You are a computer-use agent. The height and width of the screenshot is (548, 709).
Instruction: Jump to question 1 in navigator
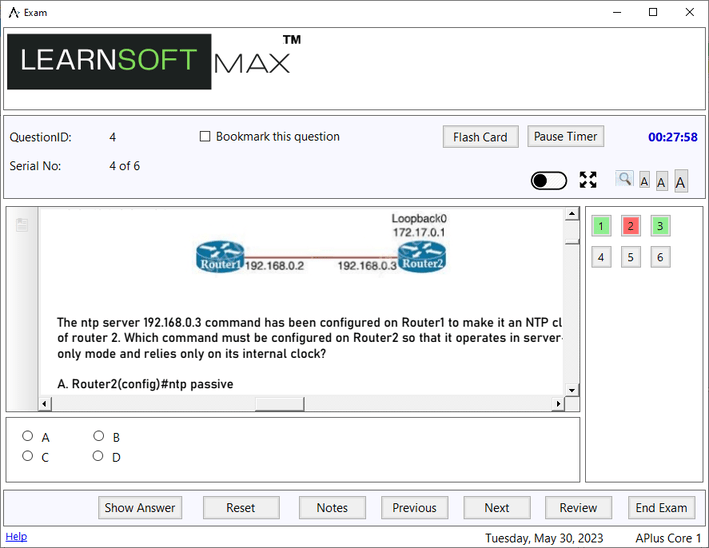pos(601,226)
